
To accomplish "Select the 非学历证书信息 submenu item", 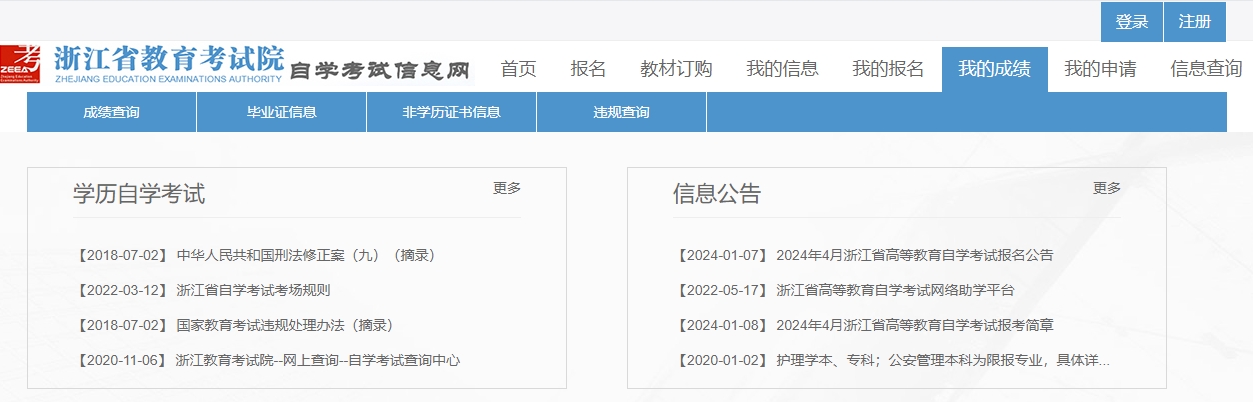I will coord(451,112).
